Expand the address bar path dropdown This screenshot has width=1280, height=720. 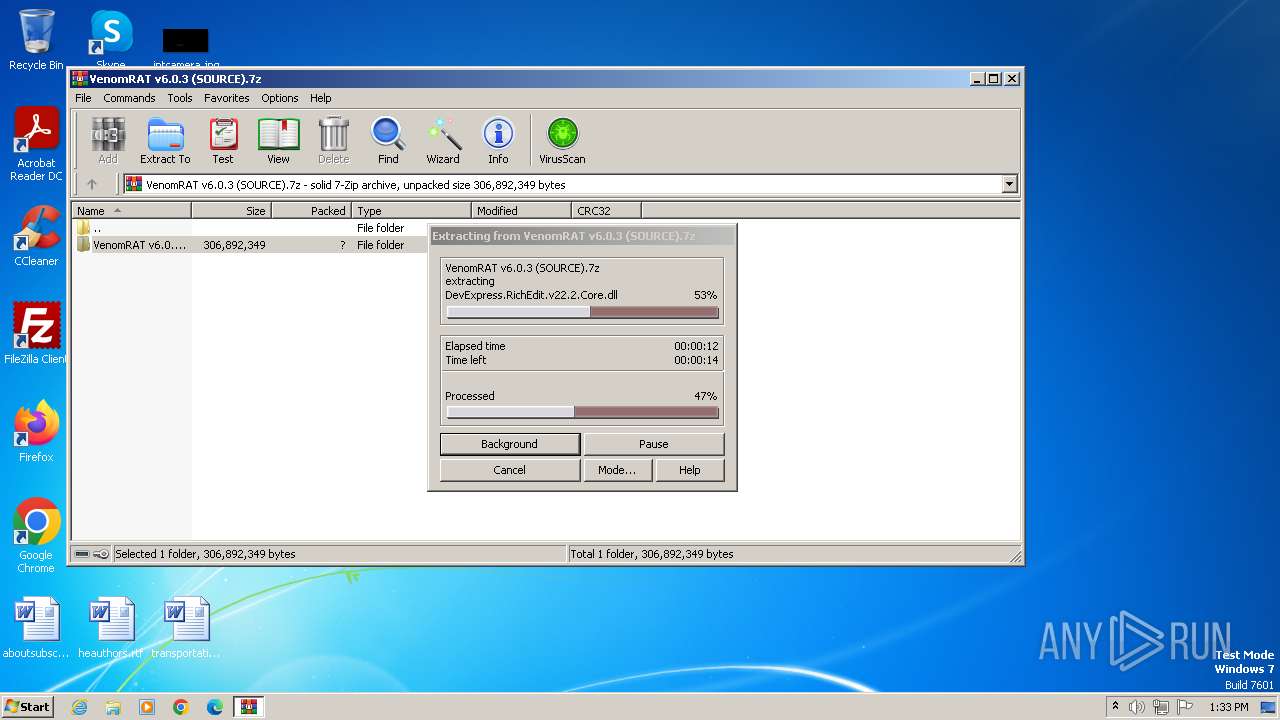1009,184
